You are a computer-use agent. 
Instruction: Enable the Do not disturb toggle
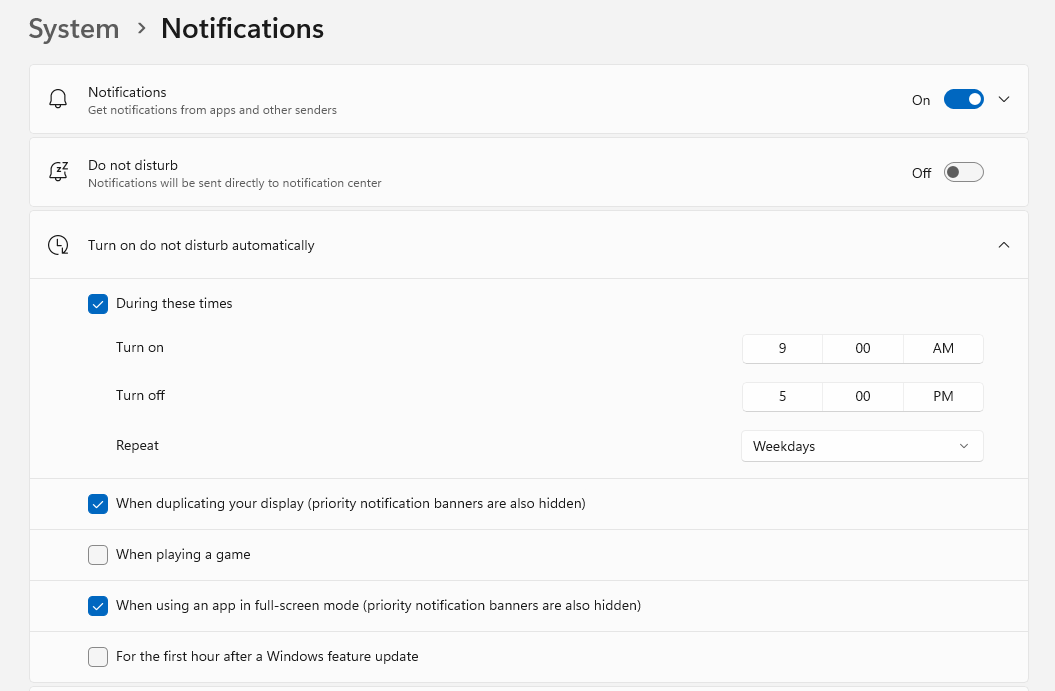point(963,172)
